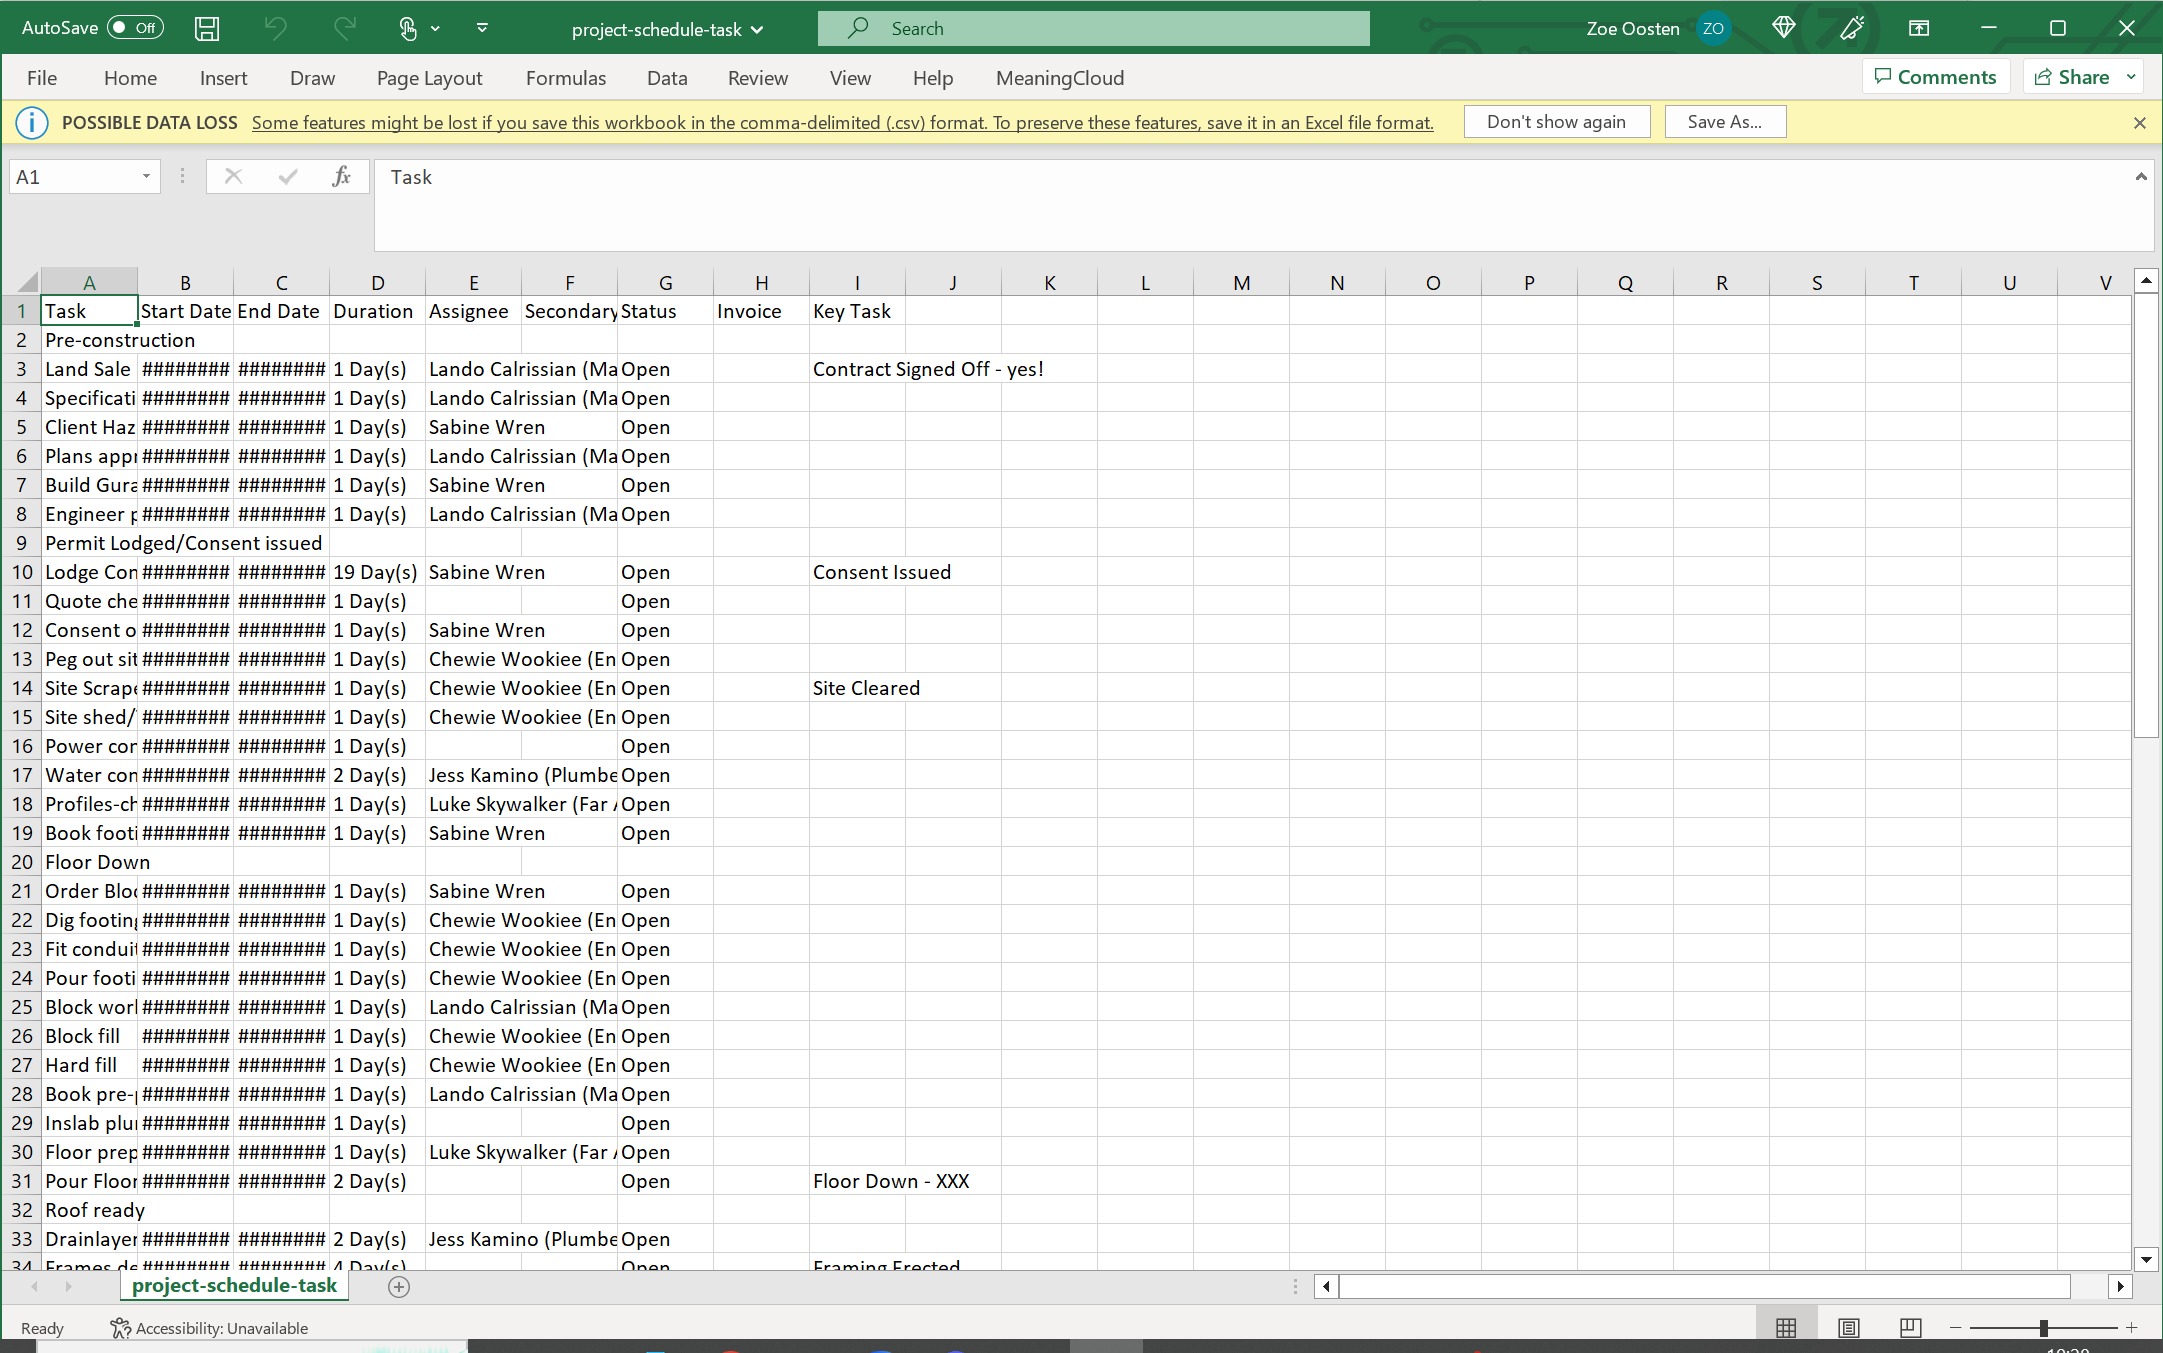Click the Undo arrow icon

(276, 29)
